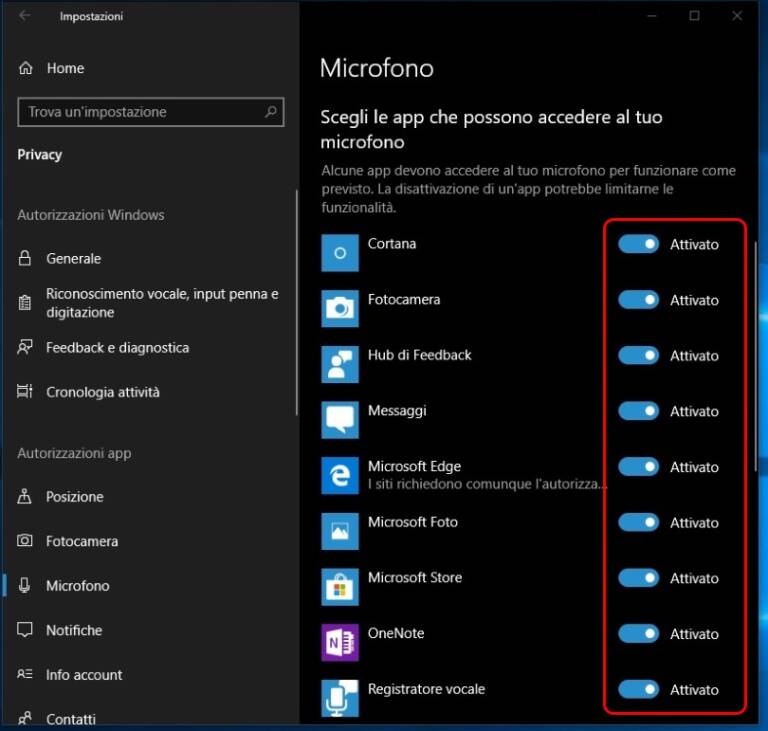Screen dimensions: 768x731
Task: Click the Riconoscimento vocale clipboard icon
Action: (x=24, y=302)
